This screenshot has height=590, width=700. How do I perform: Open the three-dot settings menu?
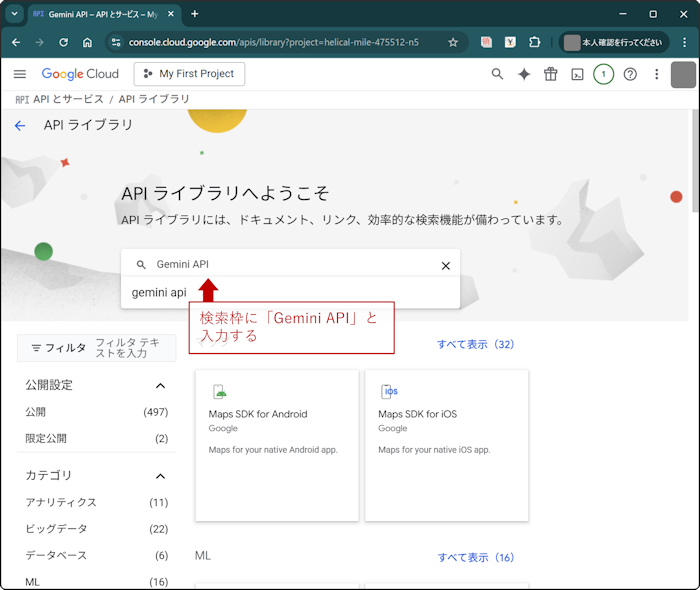coord(656,74)
